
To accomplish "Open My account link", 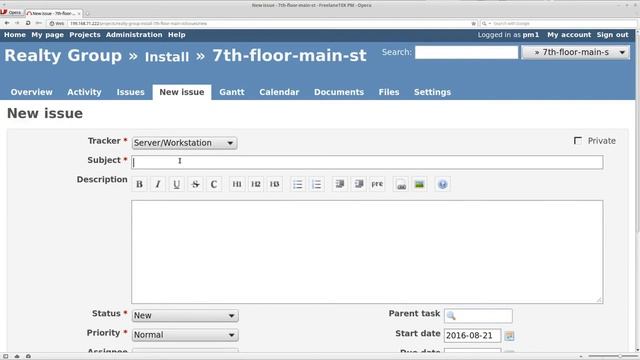I will (x=569, y=35).
